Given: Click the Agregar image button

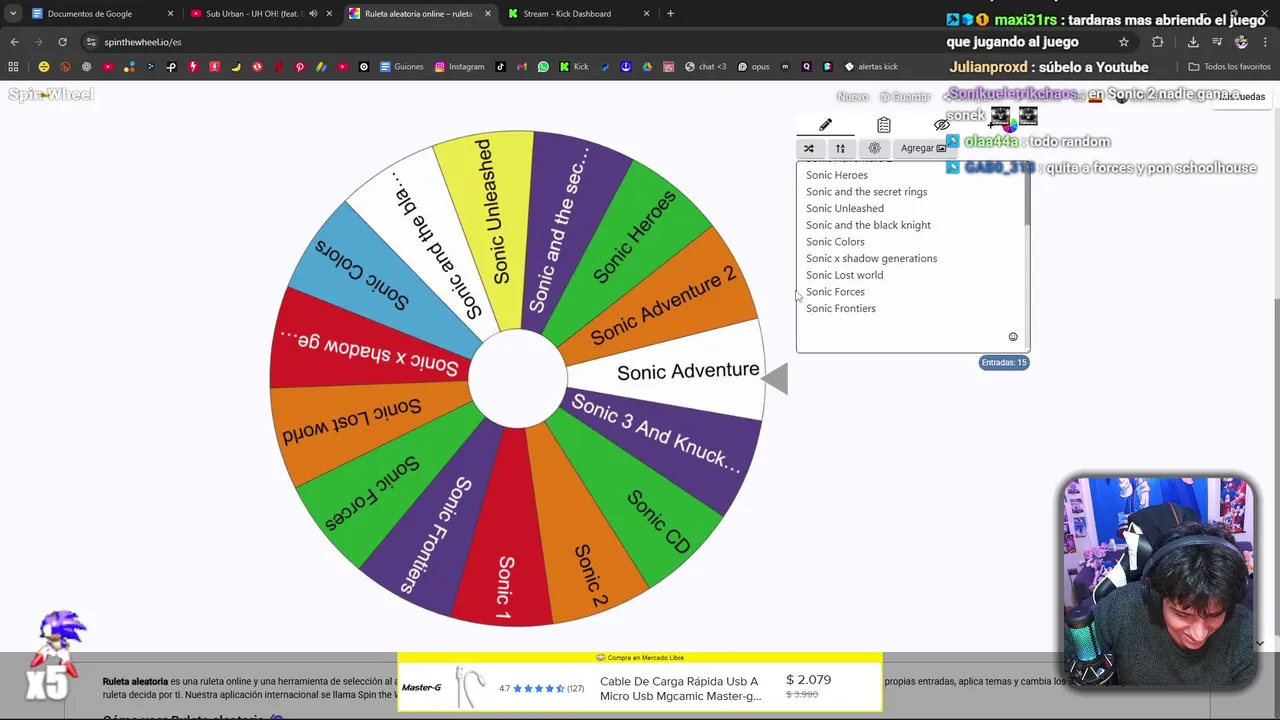Looking at the screenshot, I should (923, 148).
